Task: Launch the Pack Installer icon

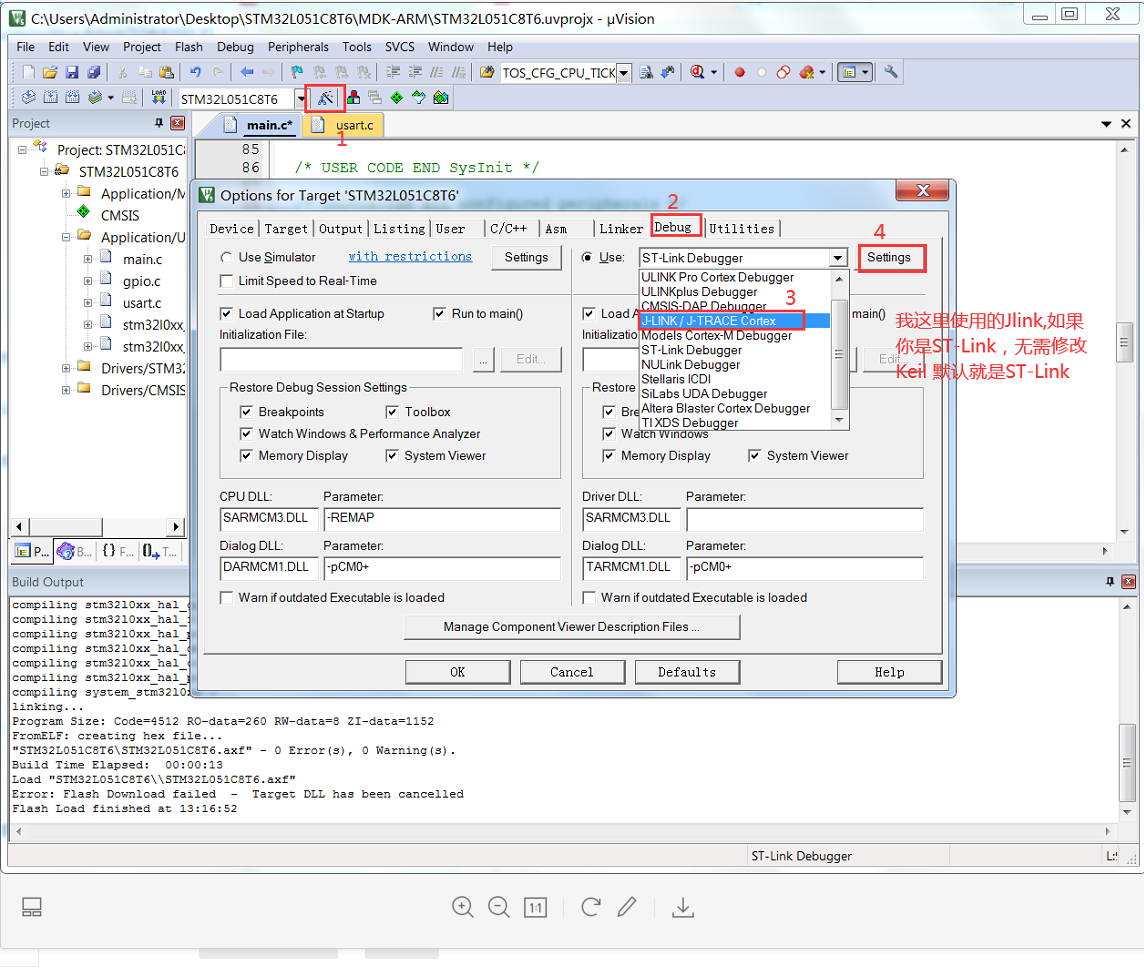Action: (x=441, y=98)
